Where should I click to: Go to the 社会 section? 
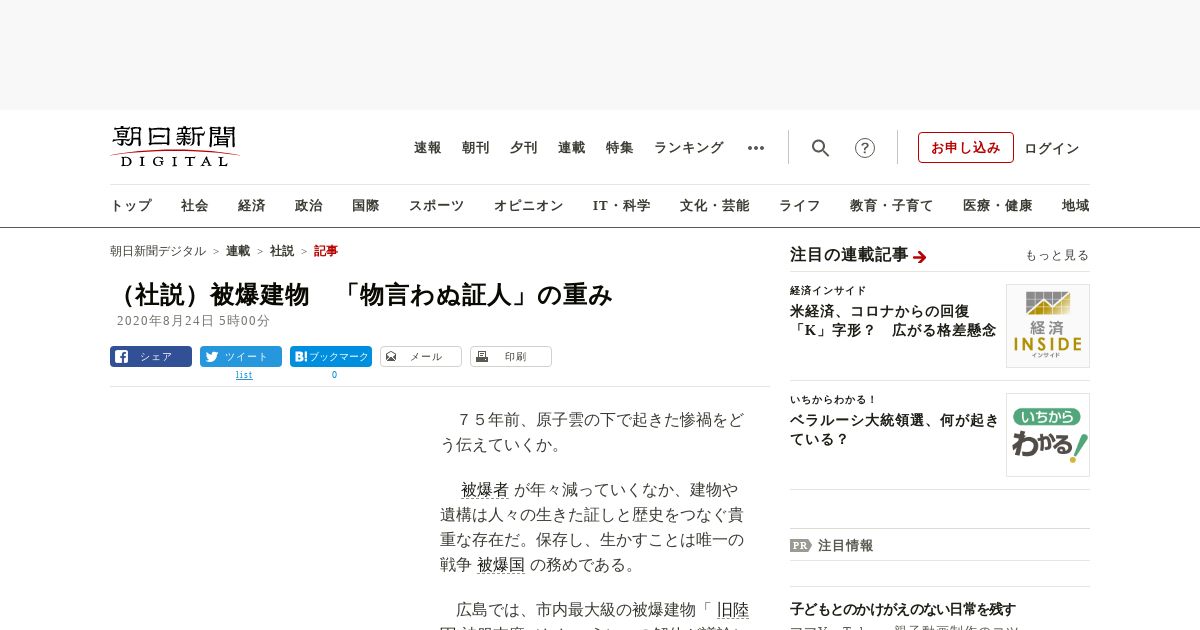coord(195,206)
